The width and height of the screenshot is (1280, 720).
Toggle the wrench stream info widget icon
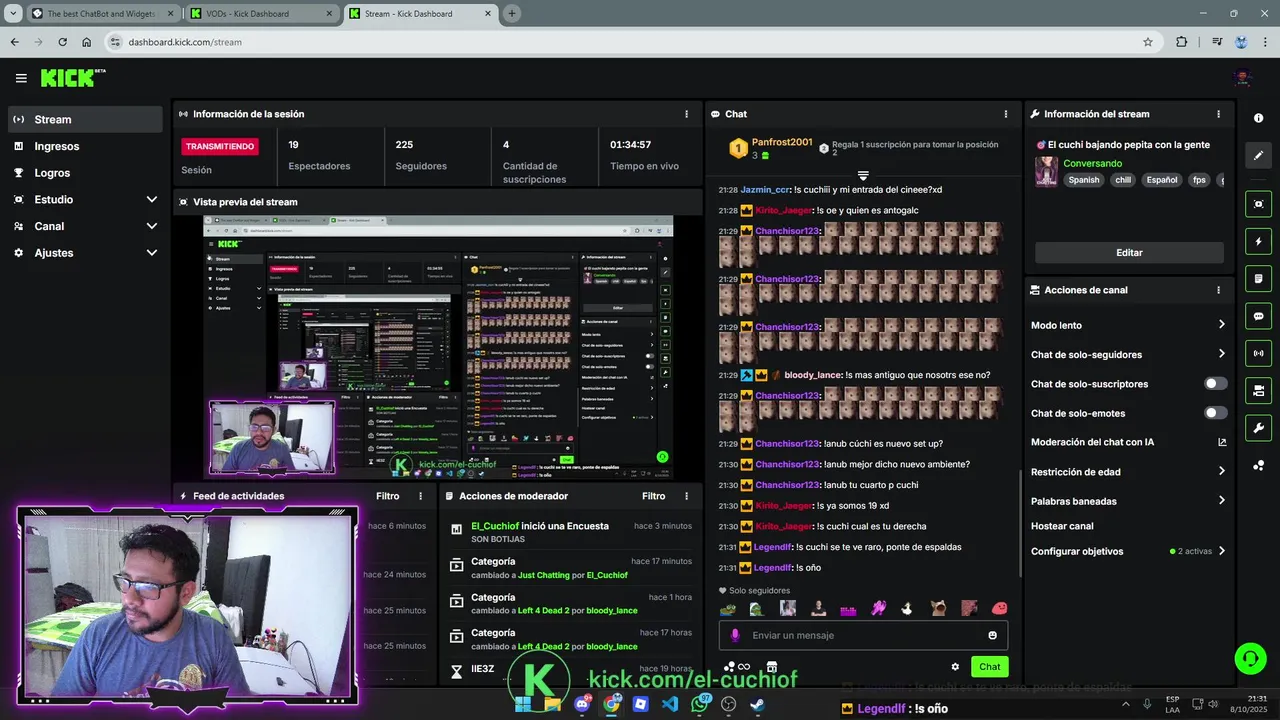tap(1258, 428)
